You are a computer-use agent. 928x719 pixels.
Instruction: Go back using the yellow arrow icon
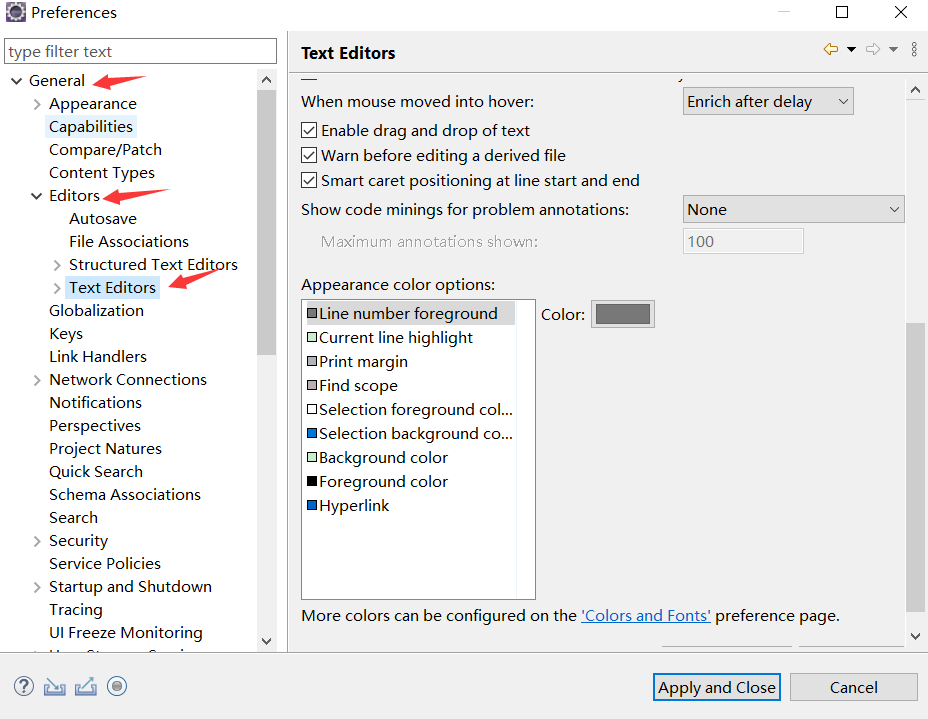[831, 49]
